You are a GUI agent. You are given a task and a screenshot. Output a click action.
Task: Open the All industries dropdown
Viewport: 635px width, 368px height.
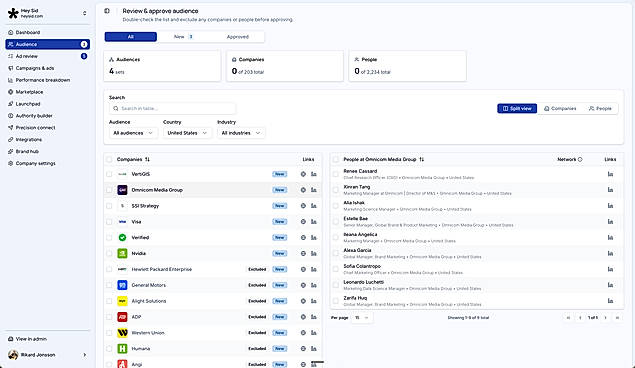[x=241, y=133]
